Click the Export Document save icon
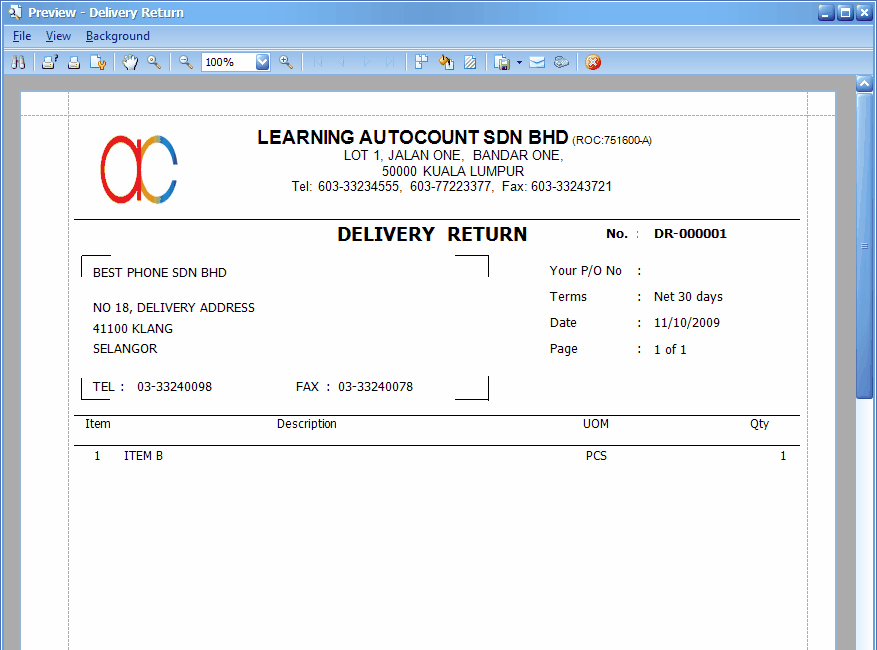 coord(502,62)
